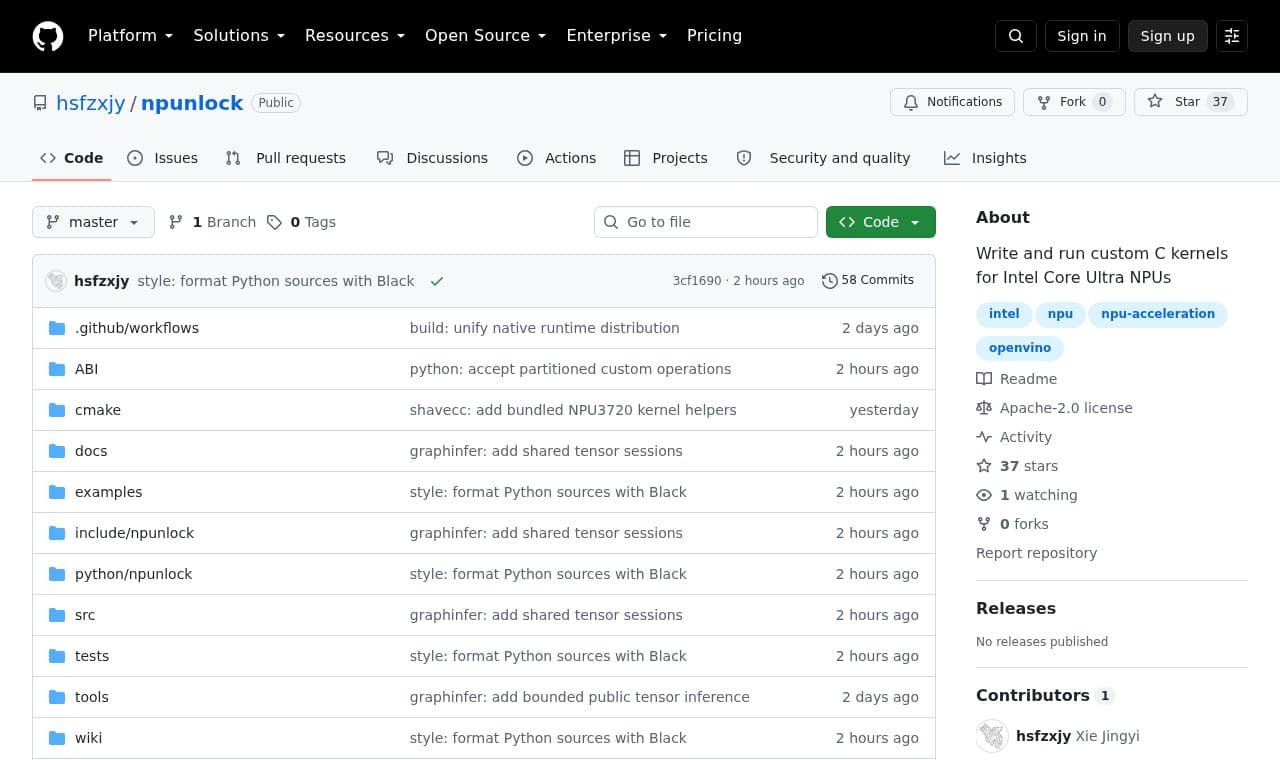Open the green Code dropdown
This screenshot has width=1280, height=760.
coord(881,222)
